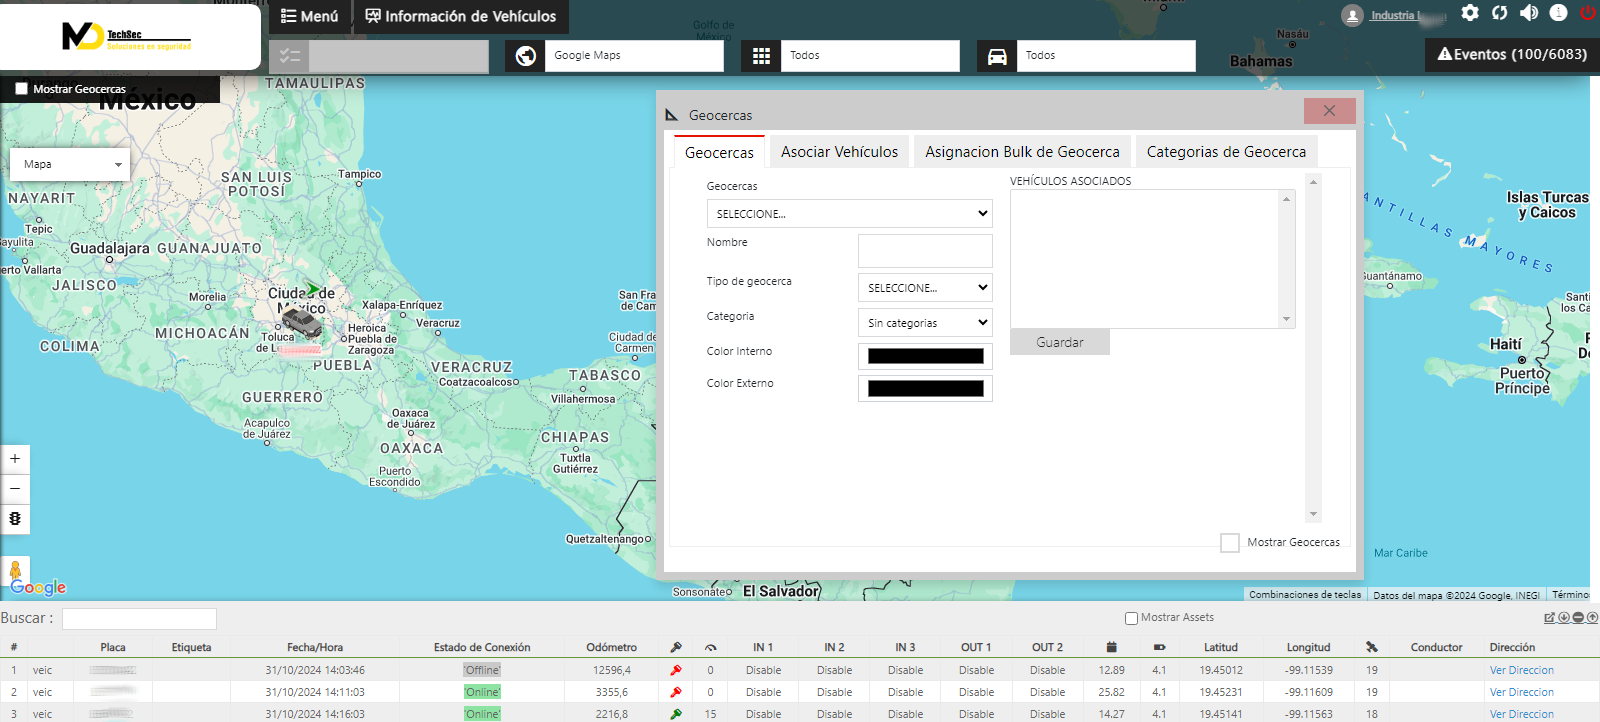Click the refresh arrows icon in top bar
Viewport: 1600px width, 722px height.
(1499, 13)
